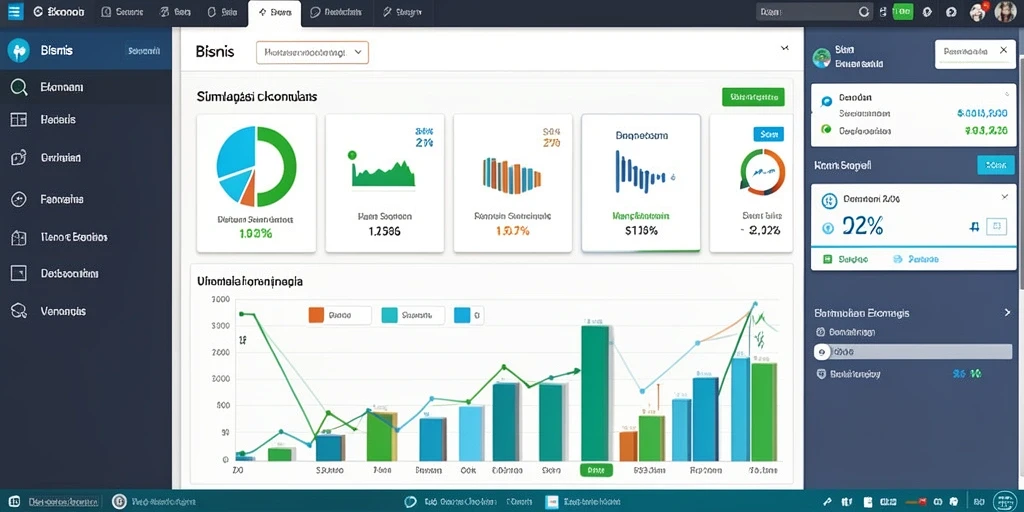Viewport: 1024px width, 512px height.
Task: Collapse the main panel using the top-right chevron
Action: pos(784,48)
